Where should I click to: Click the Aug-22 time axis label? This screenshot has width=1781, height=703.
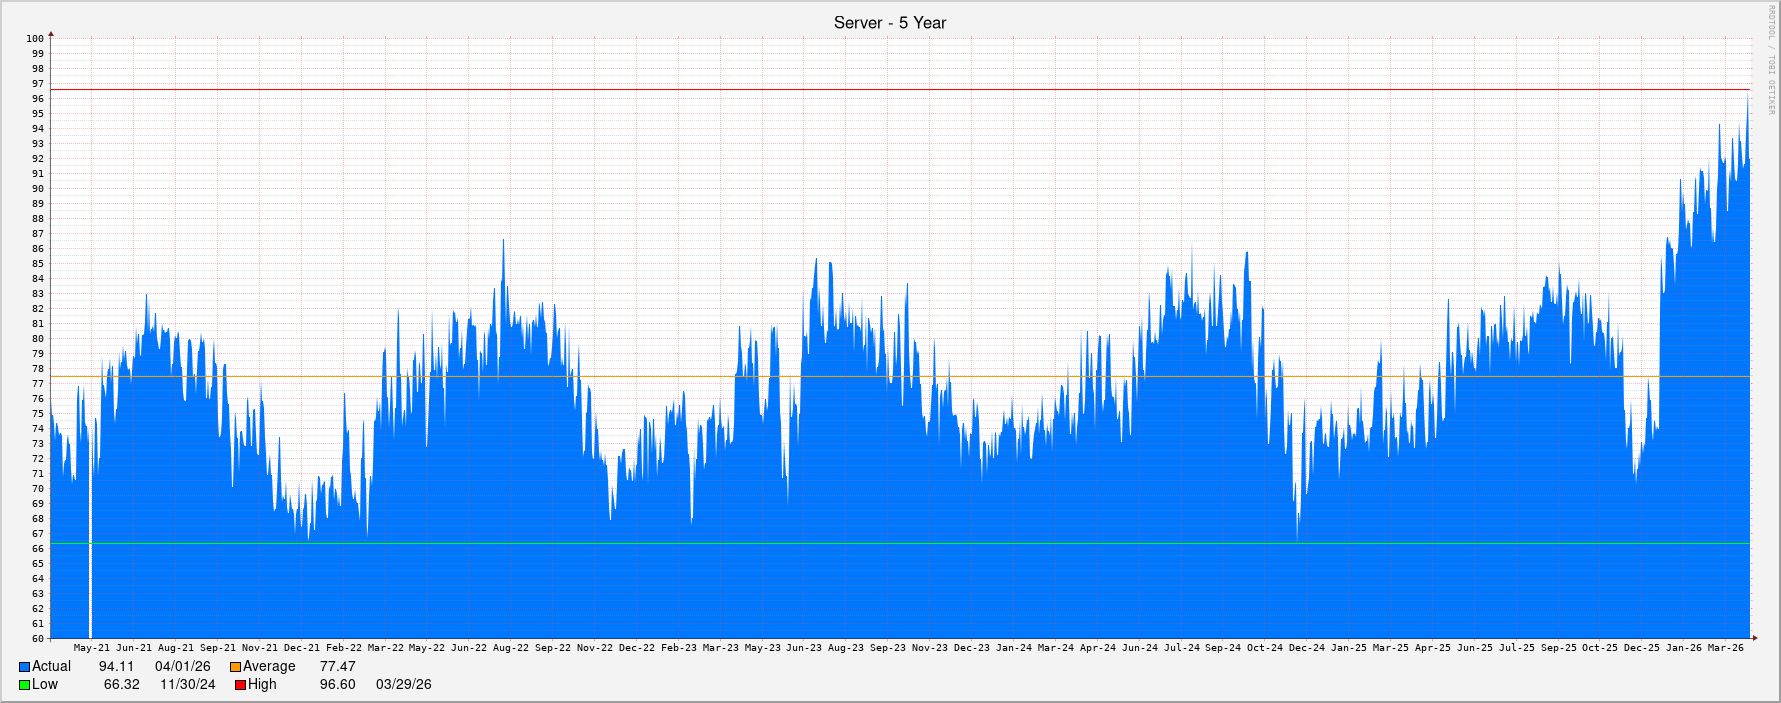tap(510, 648)
